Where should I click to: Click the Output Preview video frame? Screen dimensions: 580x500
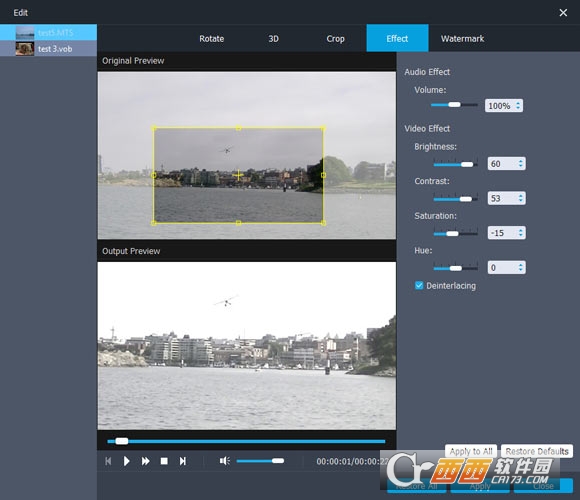pyautogui.click(x=247, y=346)
